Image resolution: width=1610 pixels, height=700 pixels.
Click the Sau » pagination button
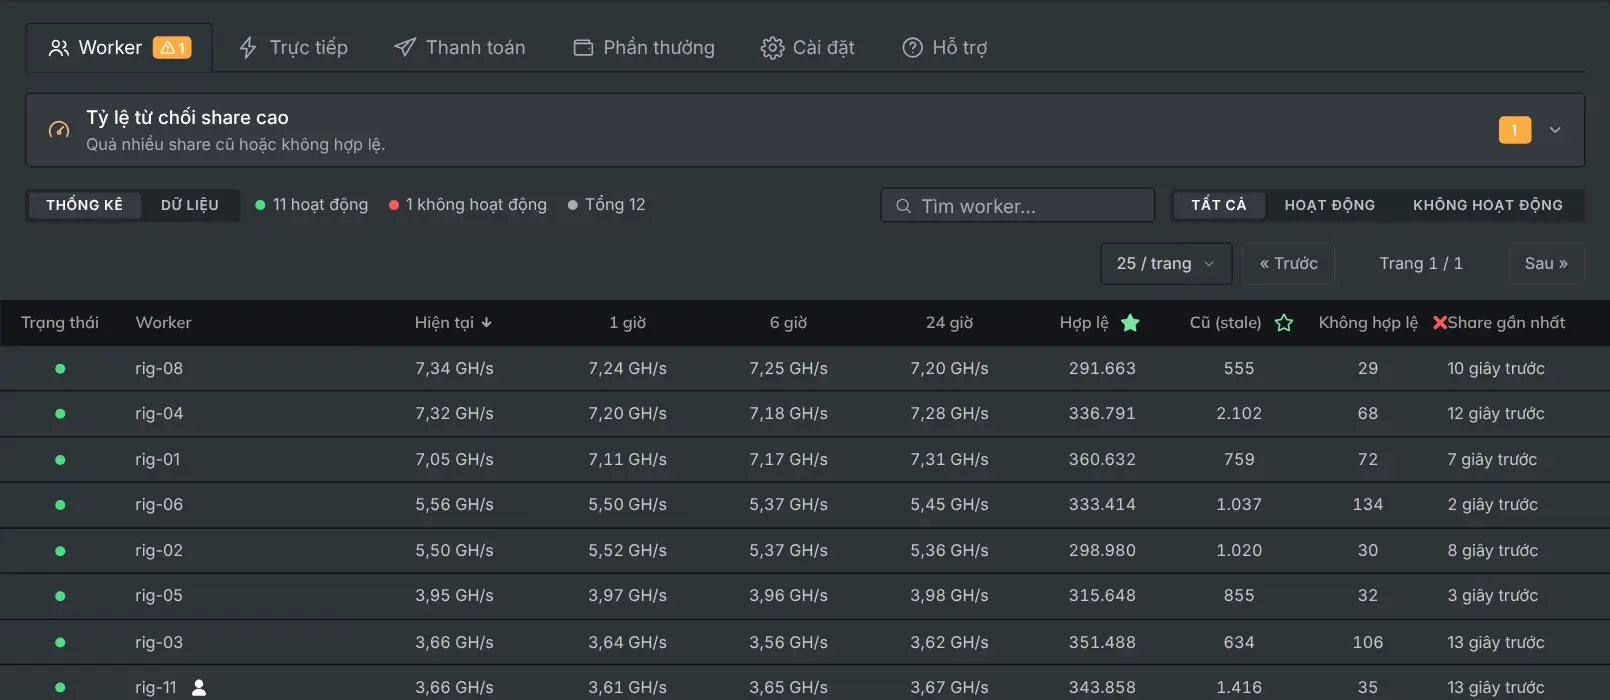[1547, 264]
